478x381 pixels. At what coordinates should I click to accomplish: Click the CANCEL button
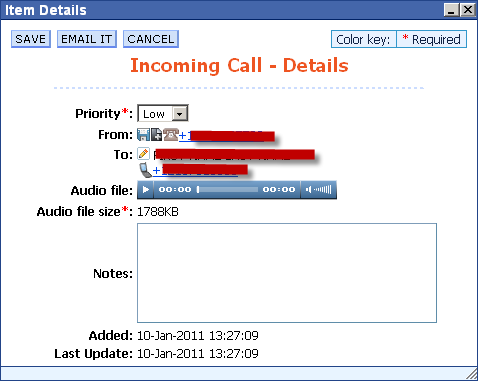[151, 39]
